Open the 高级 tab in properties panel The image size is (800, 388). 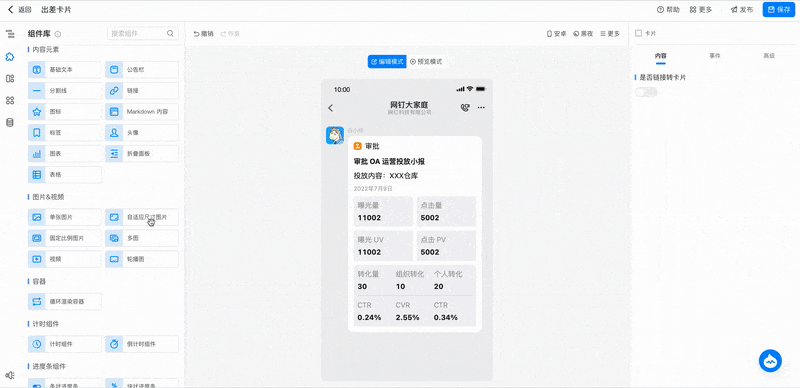(x=769, y=56)
